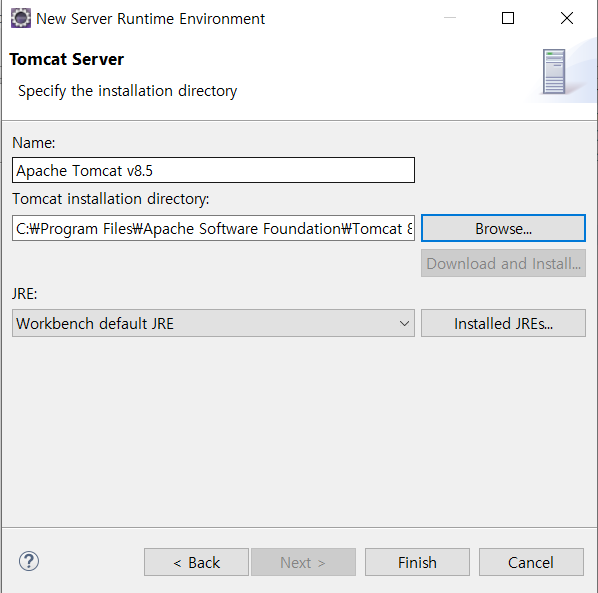Go back with the Back button
This screenshot has height=593, width=598.
point(196,562)
